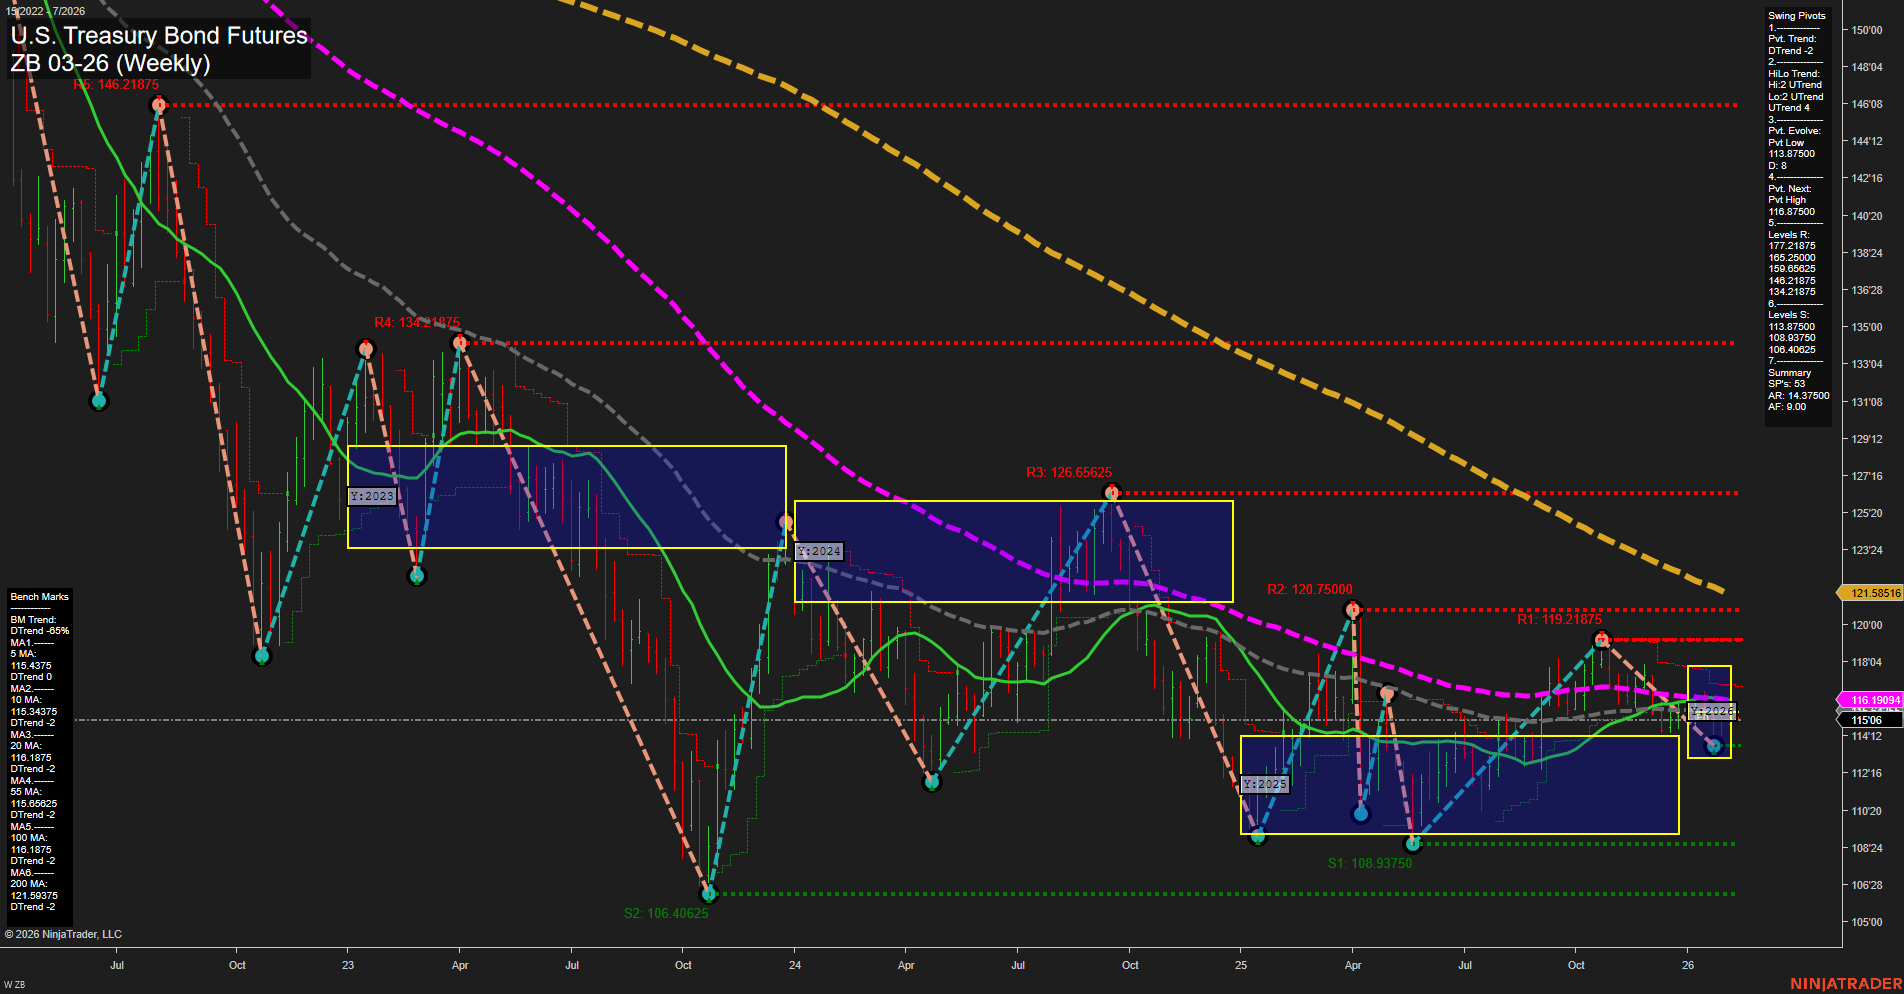The image size is (1904, 994).
Task: Click the swing pivot dot at R5 146.21875 peak
Action: tap(160, 104)
